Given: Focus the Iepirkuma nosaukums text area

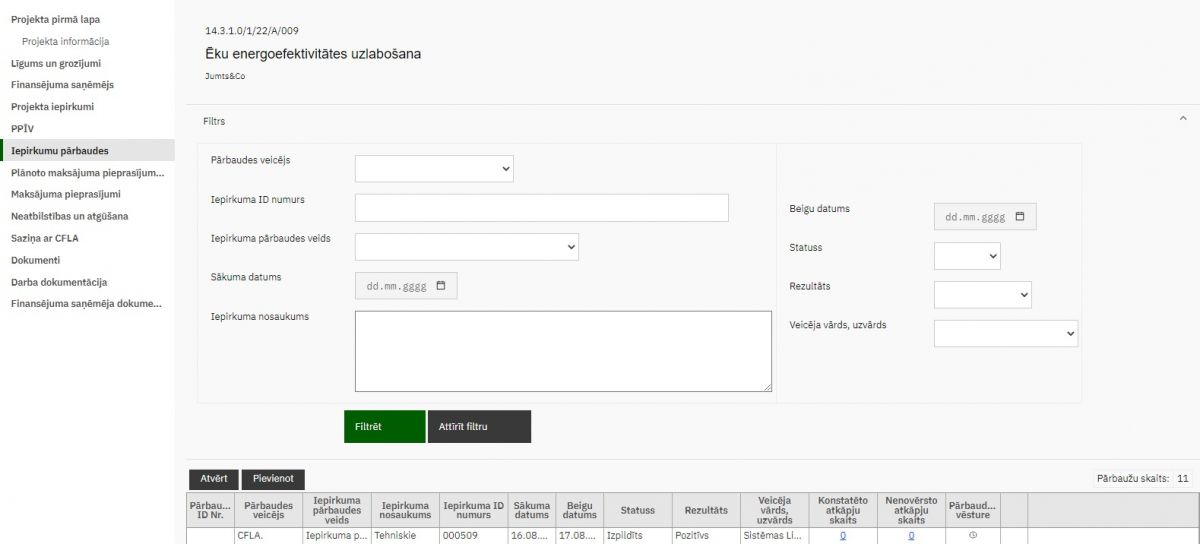Looking at the screenshot, I should click(x=562, y=351).
